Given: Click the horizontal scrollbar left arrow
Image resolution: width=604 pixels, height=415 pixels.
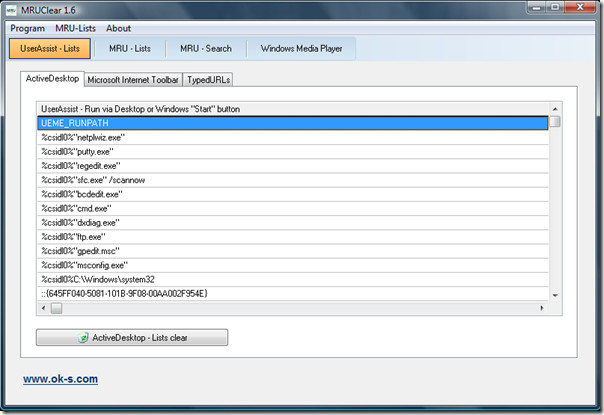Looking at the screenshot, I should click(43, 308).
